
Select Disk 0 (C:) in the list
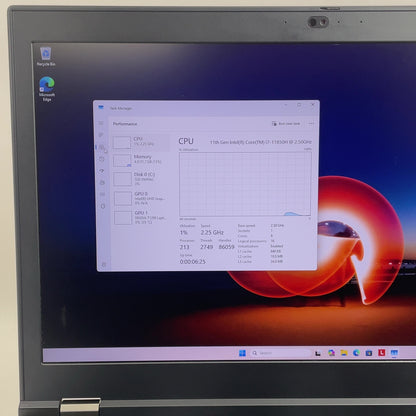[x=141, y=179]
